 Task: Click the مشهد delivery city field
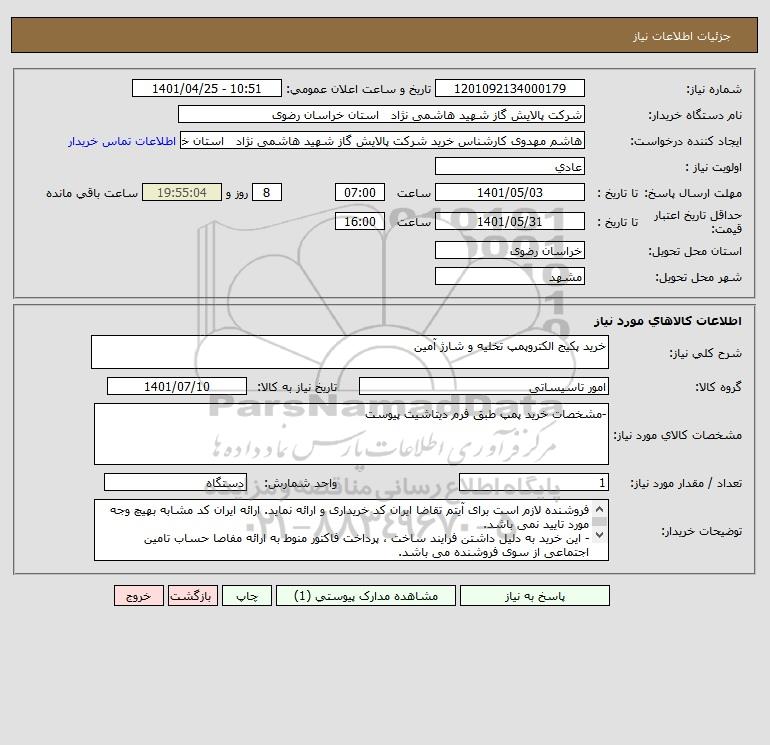click(x=510, y=276)
